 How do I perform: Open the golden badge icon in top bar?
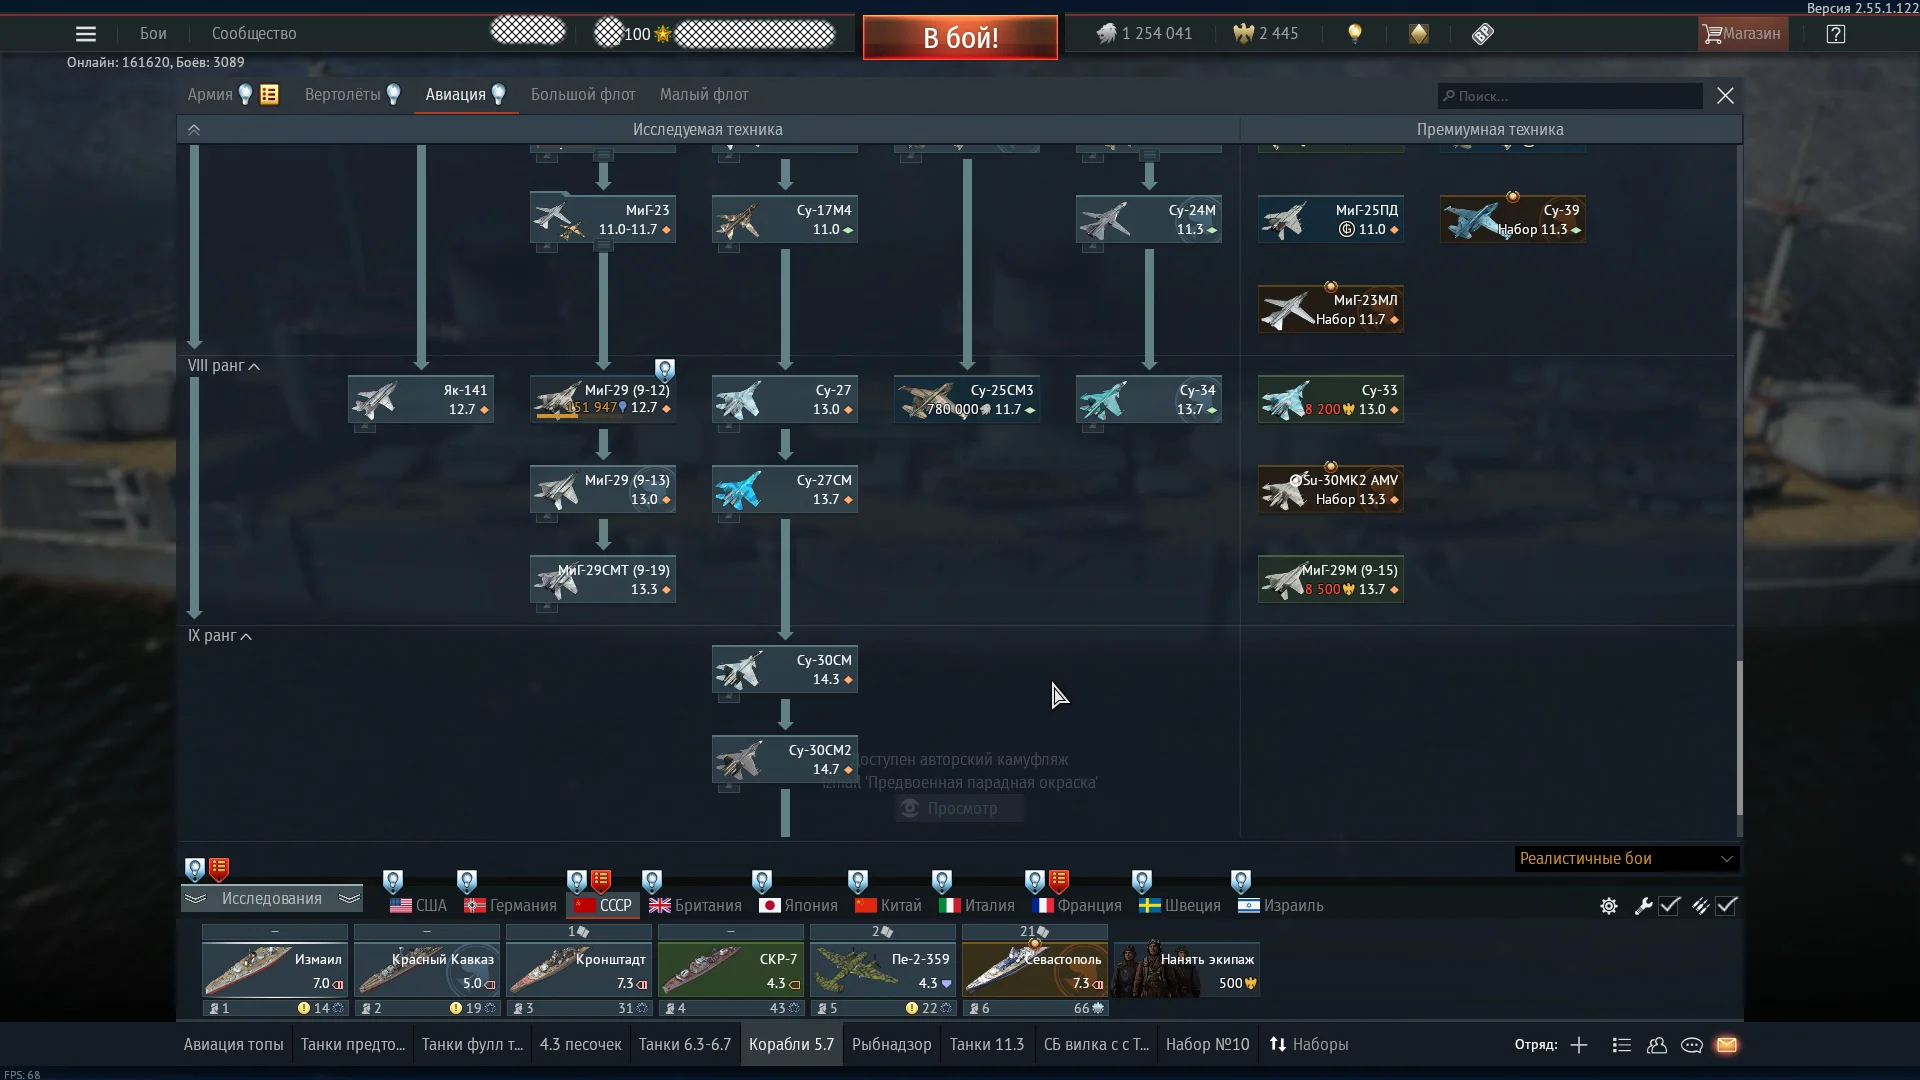click(1419, 34)
